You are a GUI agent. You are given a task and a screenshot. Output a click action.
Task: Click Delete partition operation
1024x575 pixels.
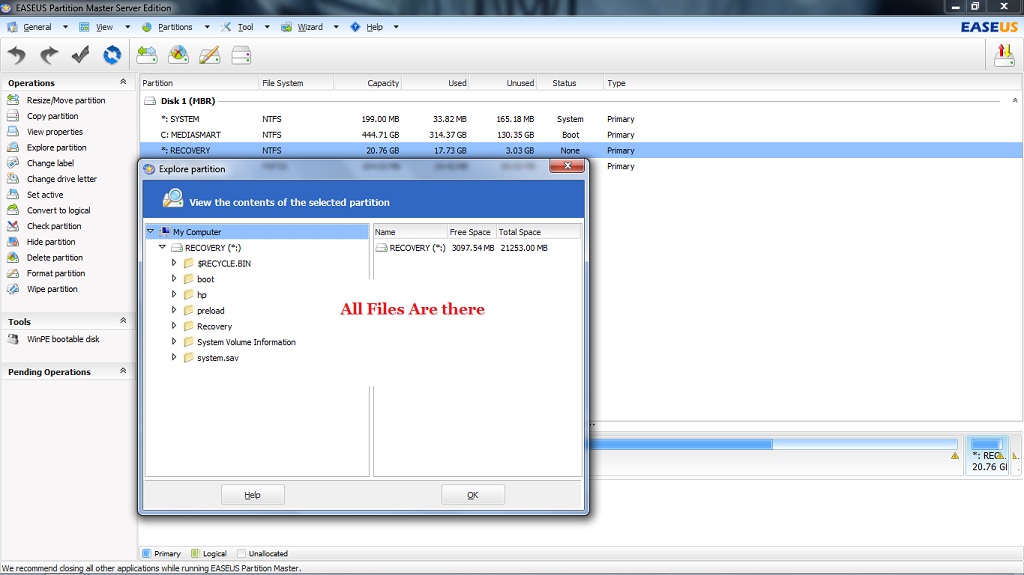click(54, 257)
